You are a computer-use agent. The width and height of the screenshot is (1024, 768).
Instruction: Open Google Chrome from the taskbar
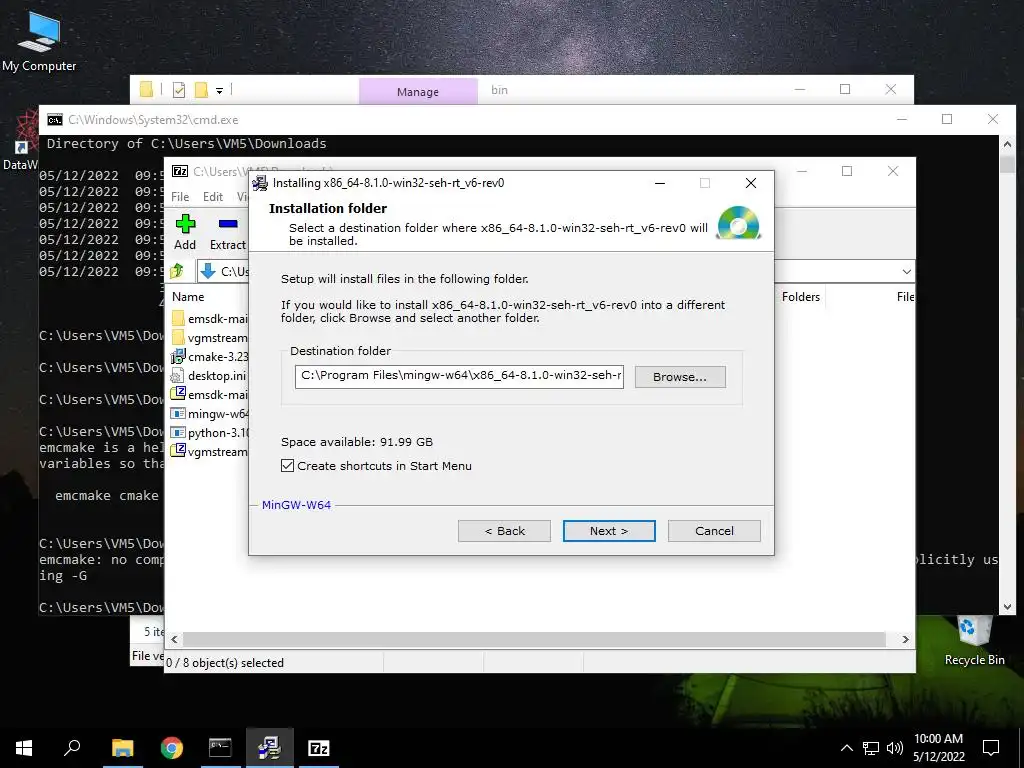tap(172, 748)
